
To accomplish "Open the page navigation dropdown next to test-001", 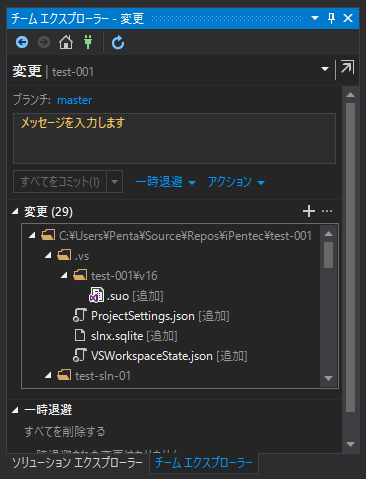I will [x=325, y=69].
